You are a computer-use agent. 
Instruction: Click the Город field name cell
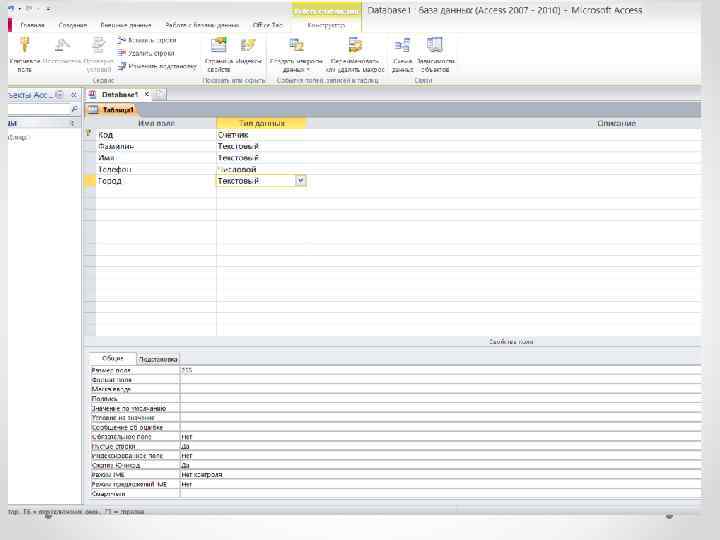156,180
